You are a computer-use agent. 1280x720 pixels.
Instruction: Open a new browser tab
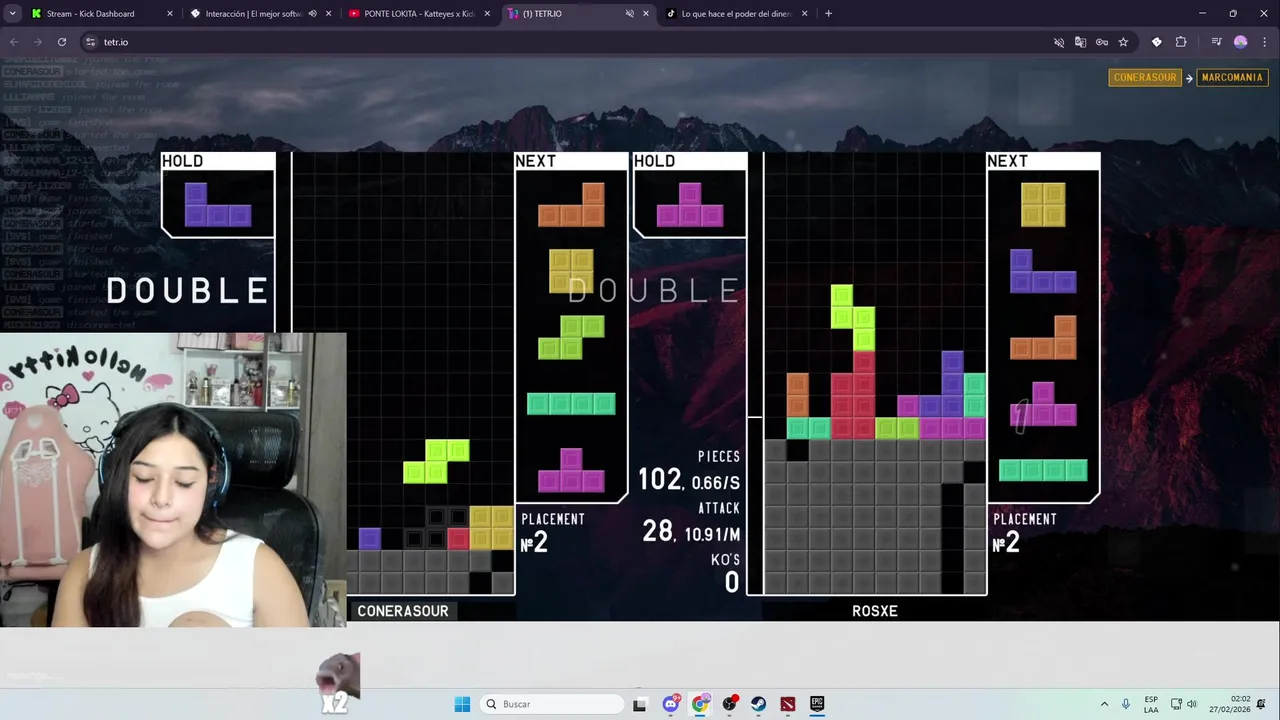click(x=828, y=14)
